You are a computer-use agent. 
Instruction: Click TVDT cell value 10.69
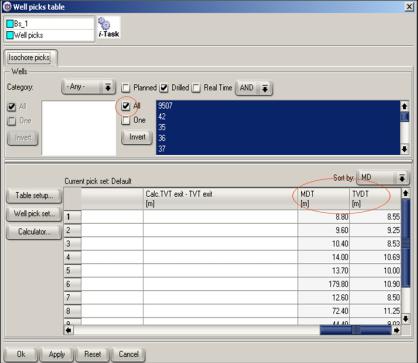(x=375, y=257)
